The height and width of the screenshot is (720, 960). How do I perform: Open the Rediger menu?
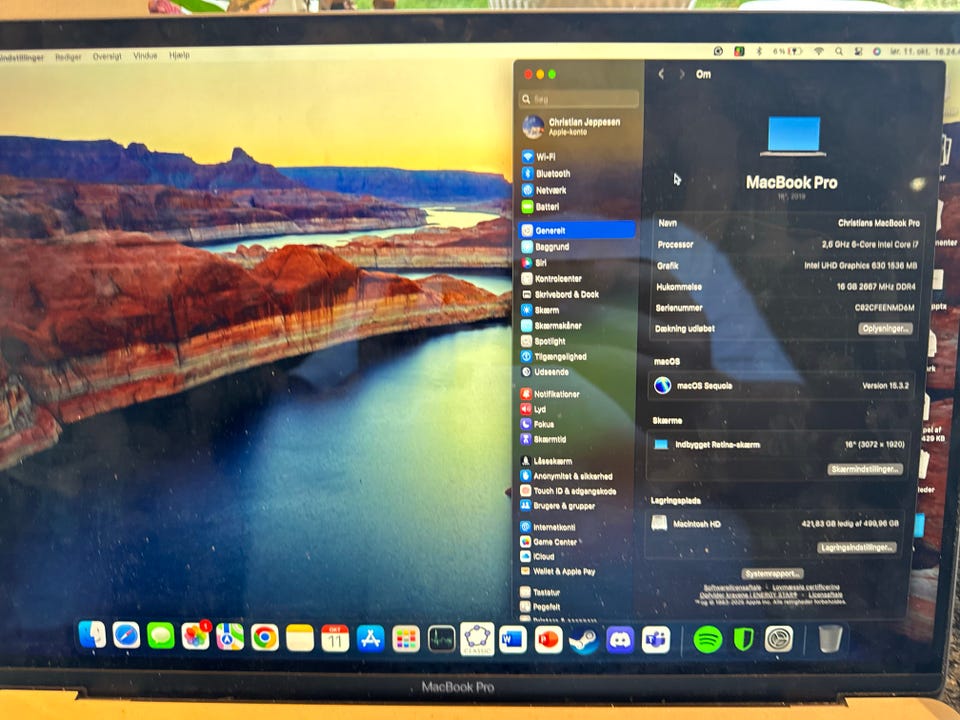pyautogui.click(x=68, y=57)
